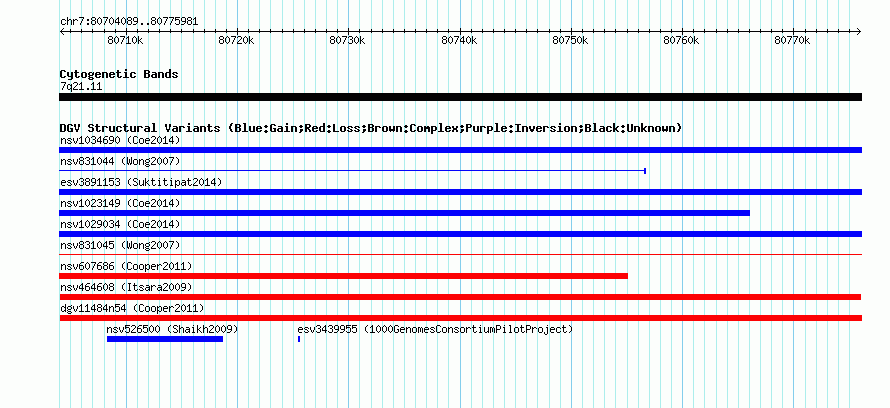
Task: Click the 80770k ruler tick label
Action: (793, 41)
